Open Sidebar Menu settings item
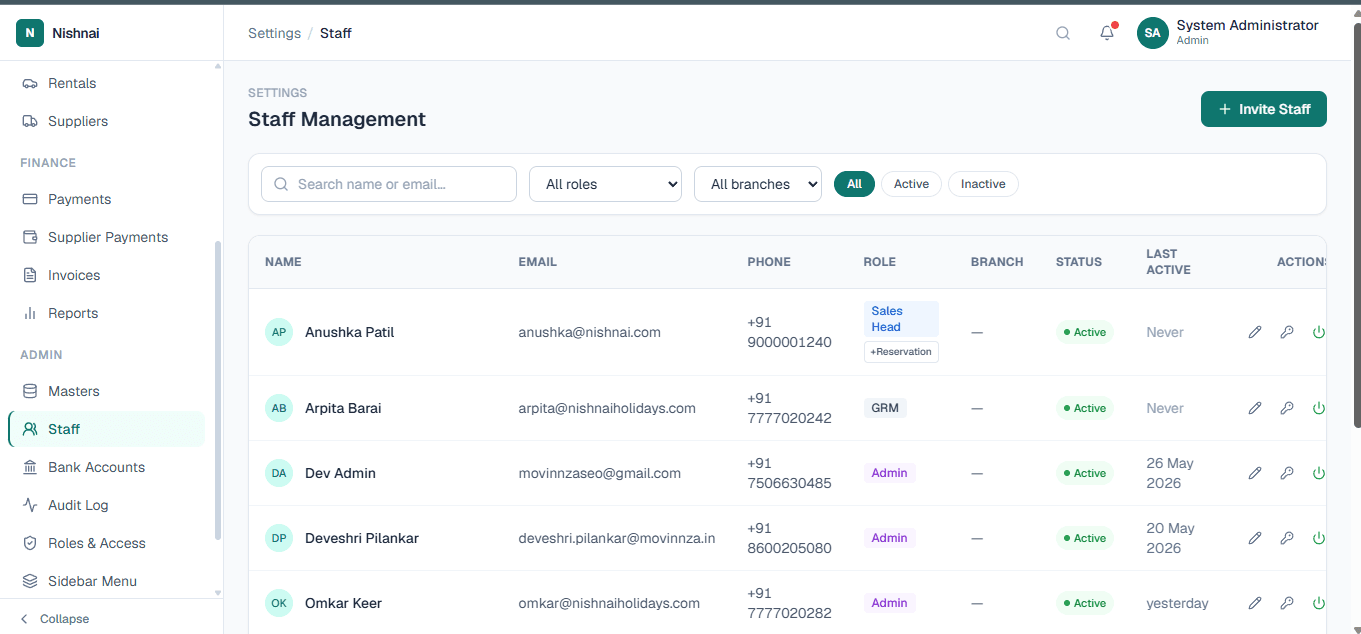Image resolution: width=1361 pixels, height=634 pixels. pyautogui.click(x=106, y=581)
